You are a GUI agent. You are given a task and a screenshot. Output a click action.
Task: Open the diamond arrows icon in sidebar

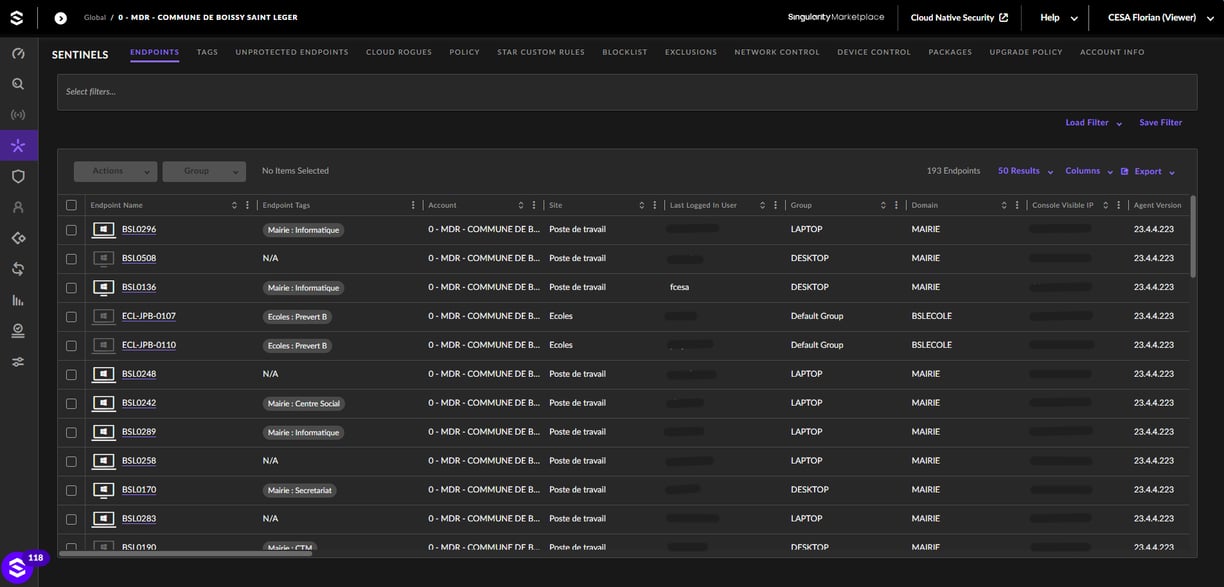click(x=18, y=238)
